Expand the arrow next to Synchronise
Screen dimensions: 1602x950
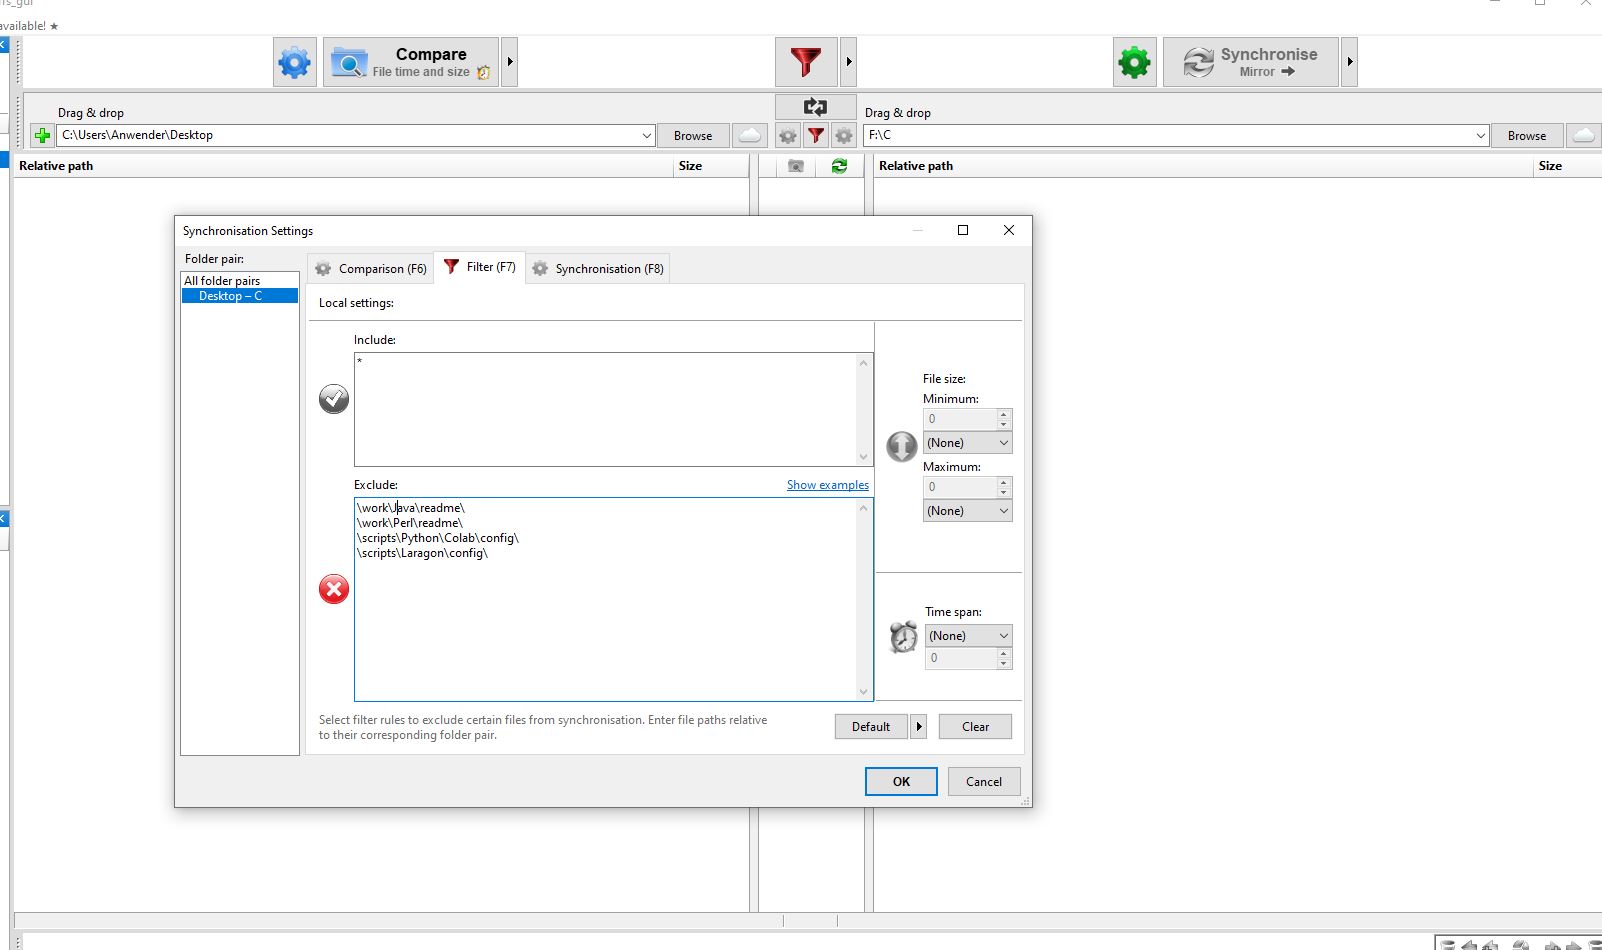1350,62
